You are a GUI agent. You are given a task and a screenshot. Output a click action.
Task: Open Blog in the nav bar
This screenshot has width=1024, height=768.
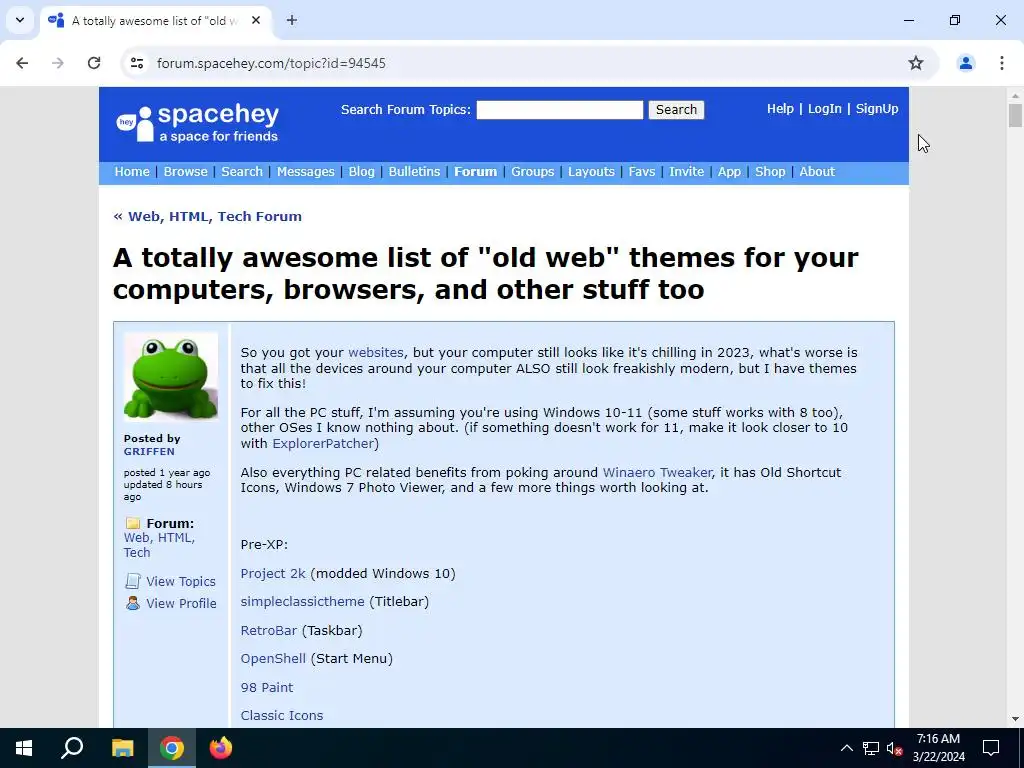(x=361, y=172)
